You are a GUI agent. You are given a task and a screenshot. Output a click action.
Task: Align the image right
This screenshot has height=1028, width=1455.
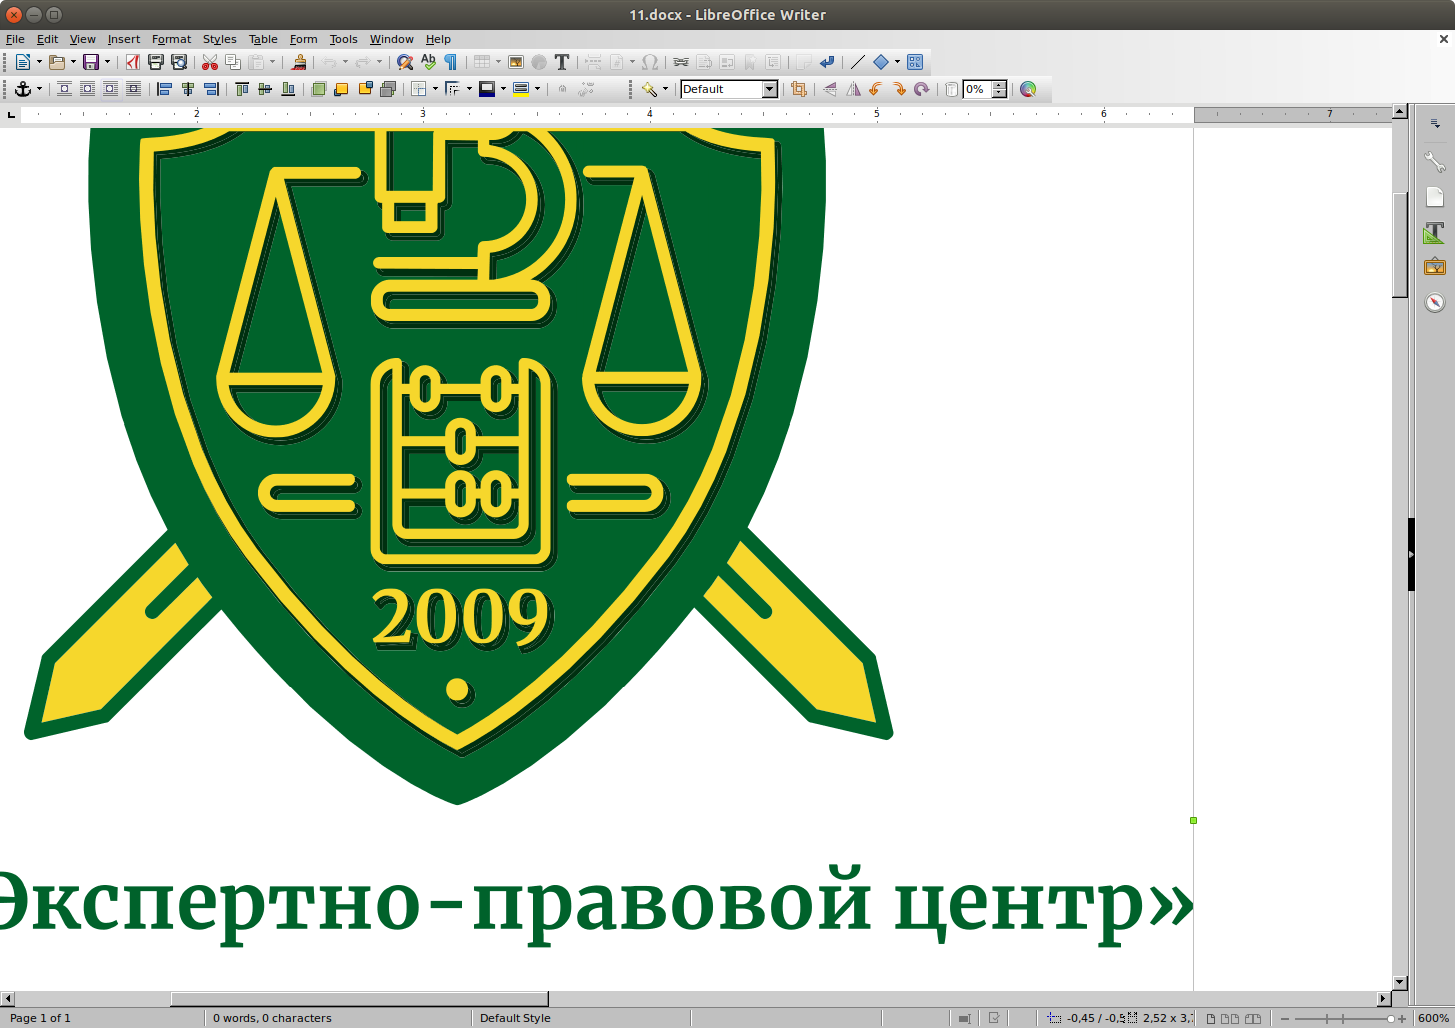211,89
